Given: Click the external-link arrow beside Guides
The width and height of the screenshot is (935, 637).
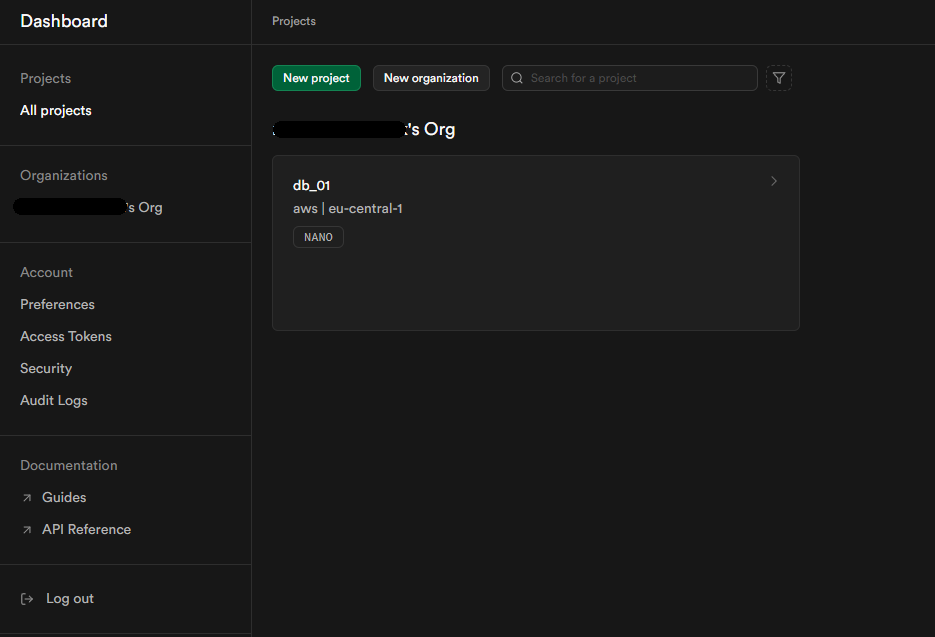Looking at the screenshot, I should [x=26, y=497].
